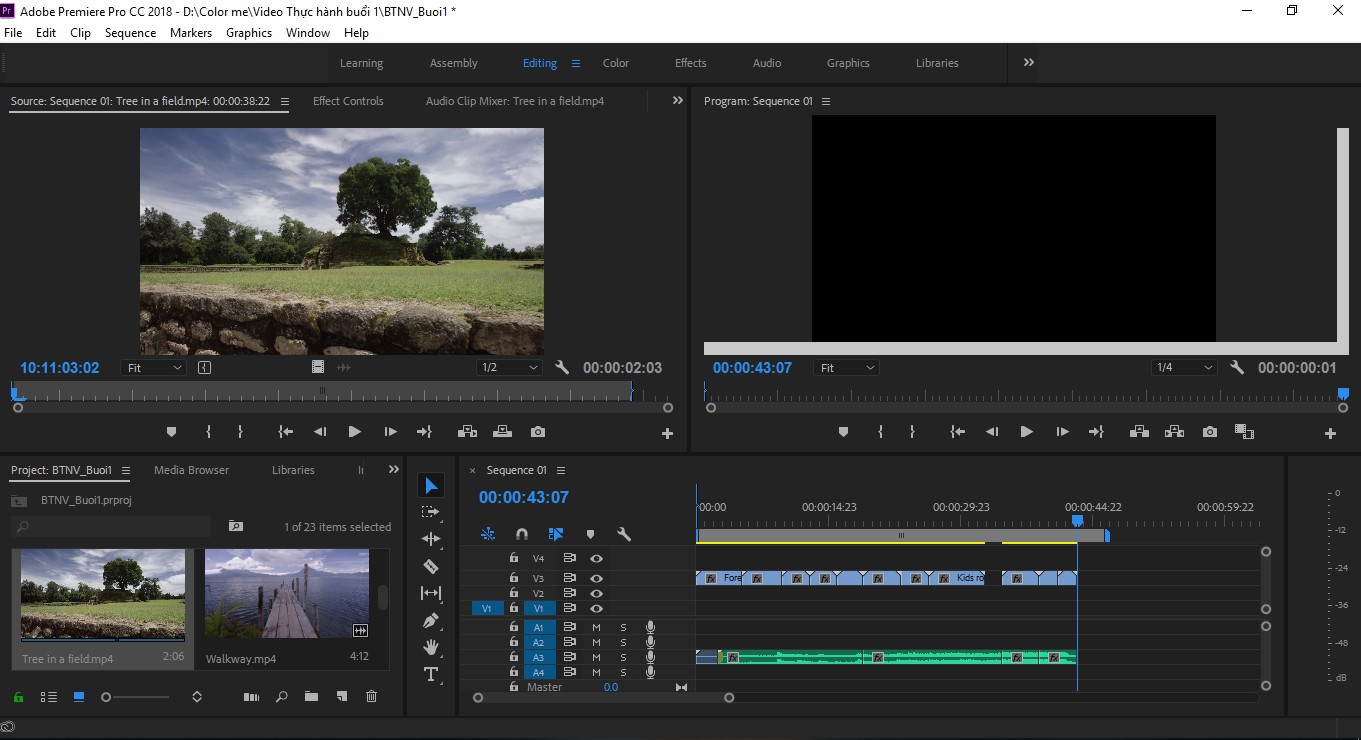Toggle the timeline Snap magnet button

(521, 534)
